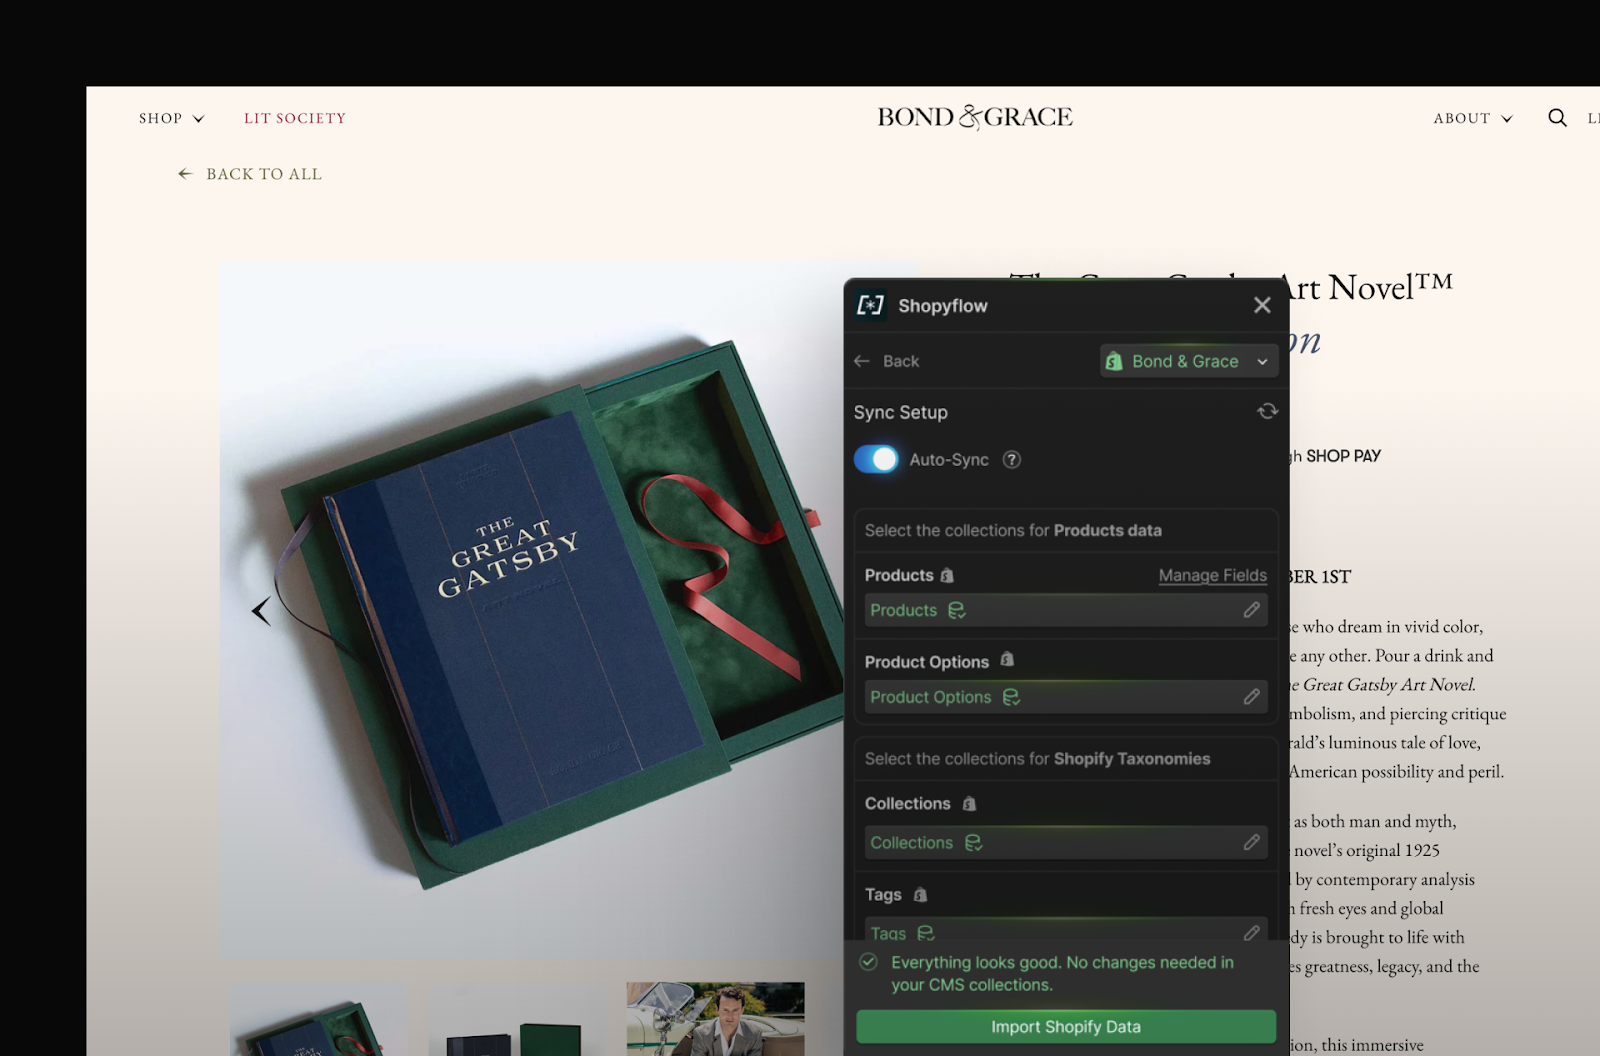Click the search magnifier icon
1600x1056 pixels.
(x=1557, y=118)
